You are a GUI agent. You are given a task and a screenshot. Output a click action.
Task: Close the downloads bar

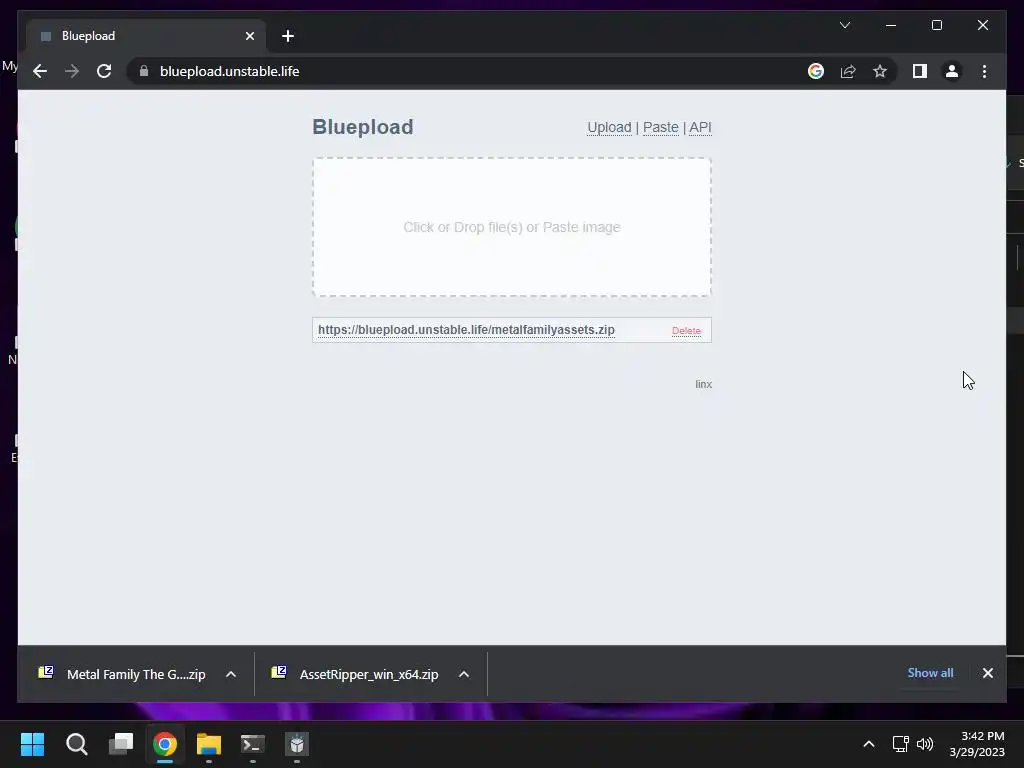(x=987, y=673)
